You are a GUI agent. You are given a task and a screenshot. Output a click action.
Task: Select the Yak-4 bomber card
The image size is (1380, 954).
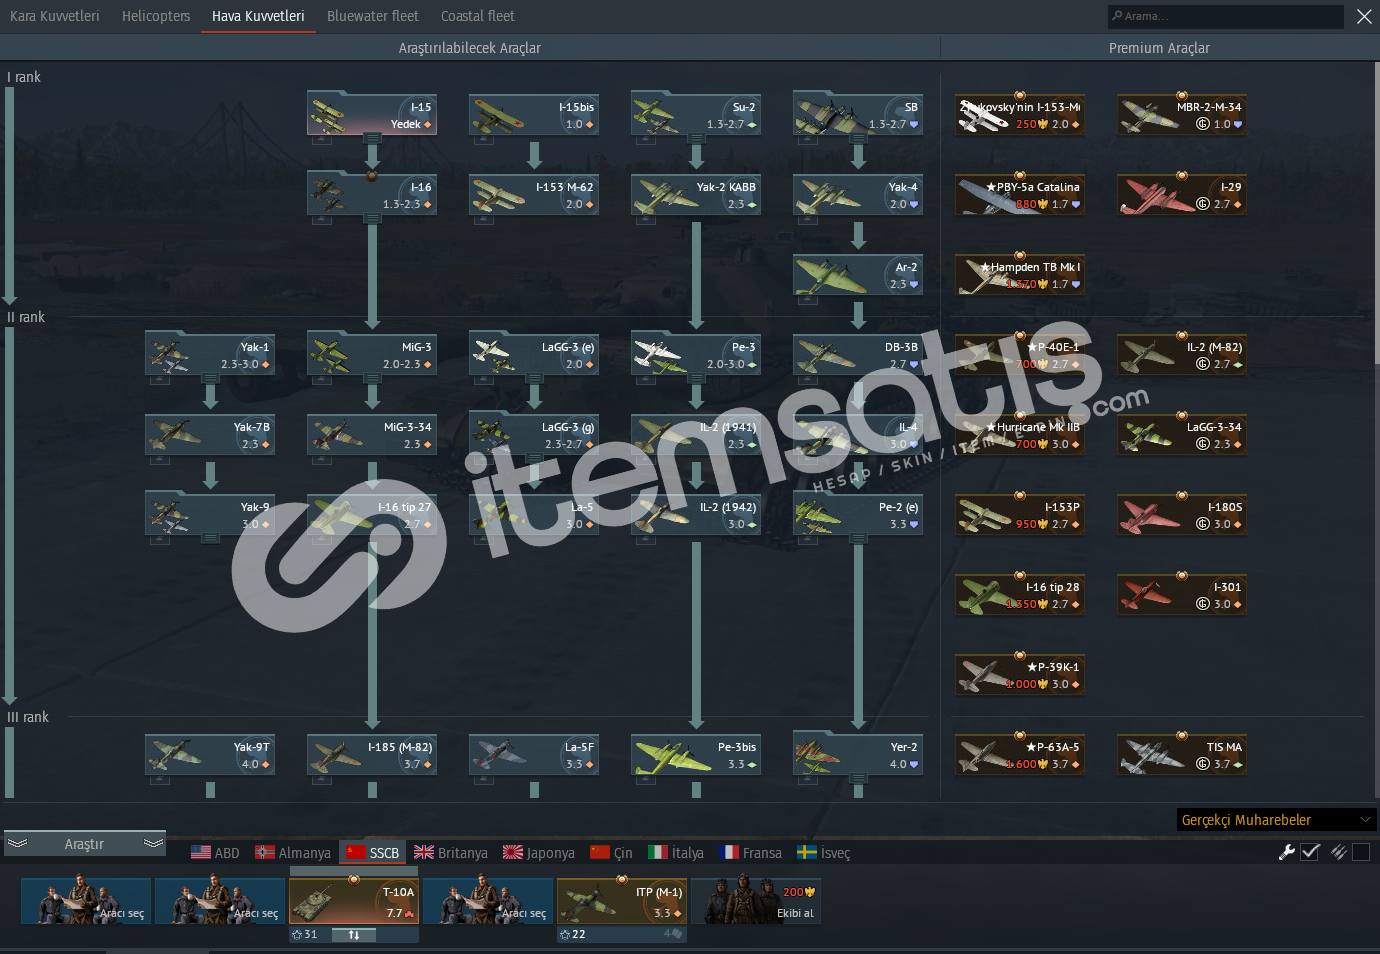click(858, 196)
